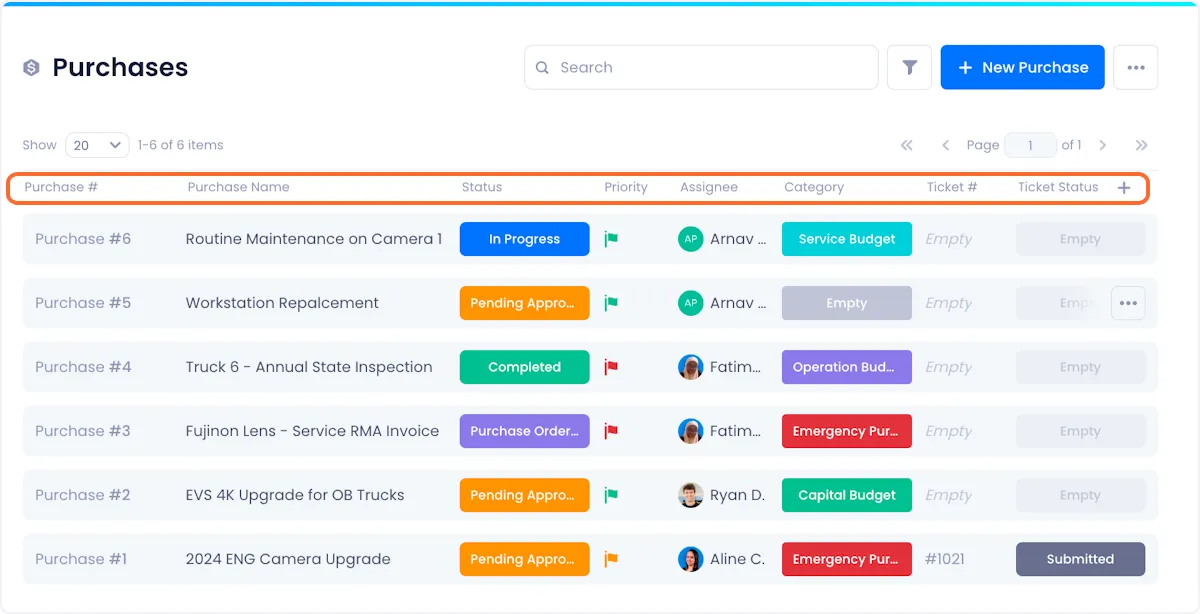Viewport: 1200px width, 614px height.
Task: Click the Status column header
Action: pyautogui.click(x=482, y=187)
